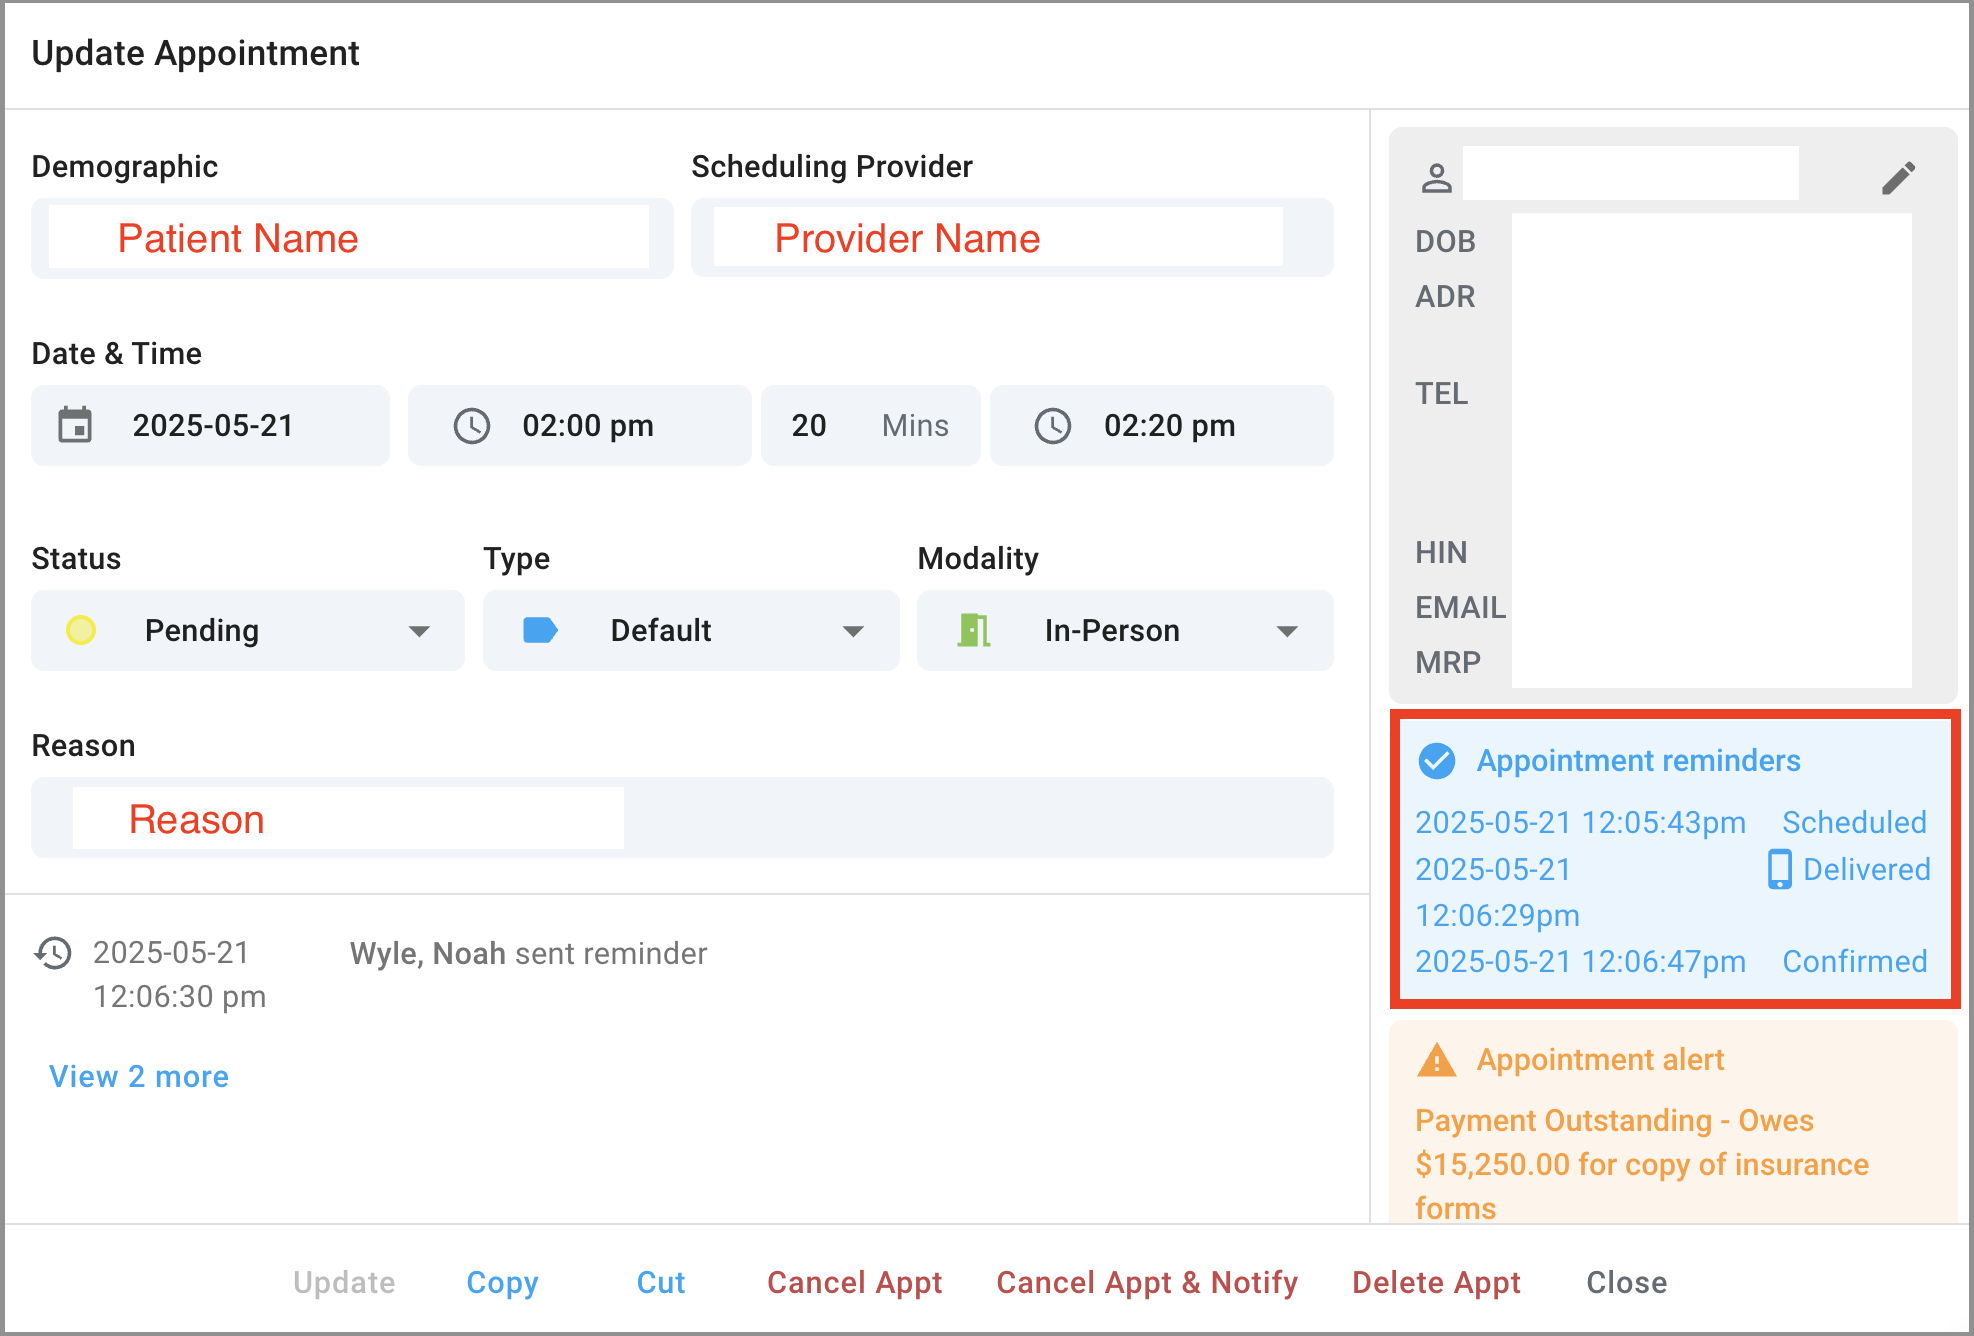Click the HIN label in patient card

click(x=1441, y=552)
